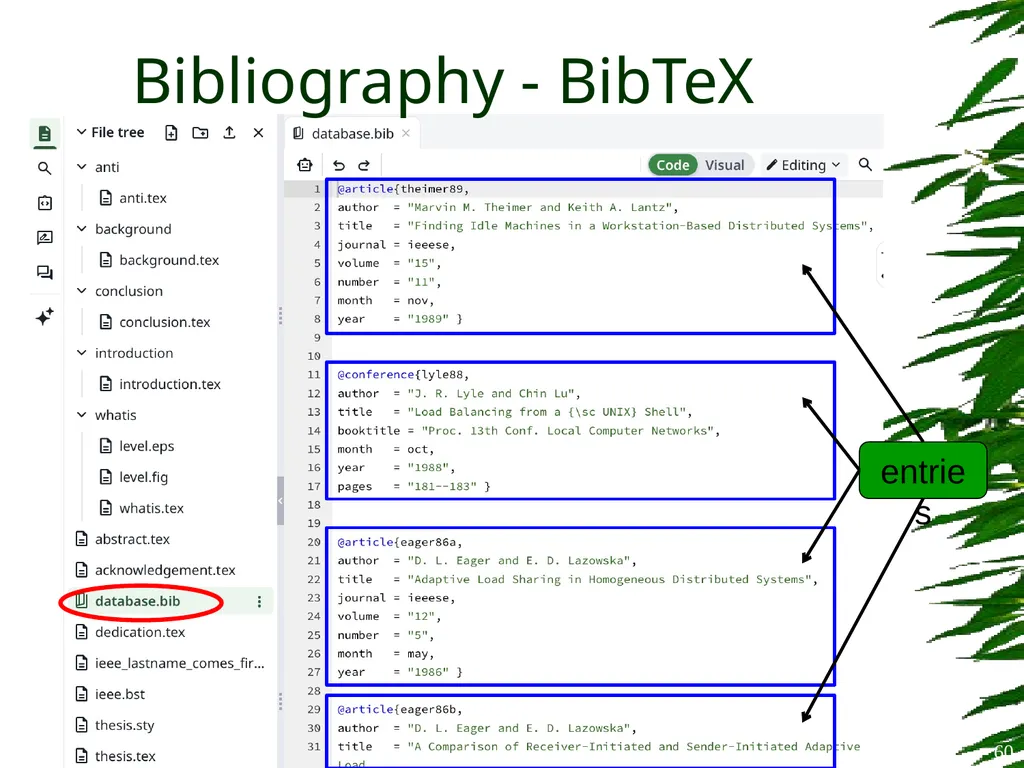Image resolution: width=1024 pixels, height=768 pixels.
Task: Open thesis.tex file
Action: 125,756
